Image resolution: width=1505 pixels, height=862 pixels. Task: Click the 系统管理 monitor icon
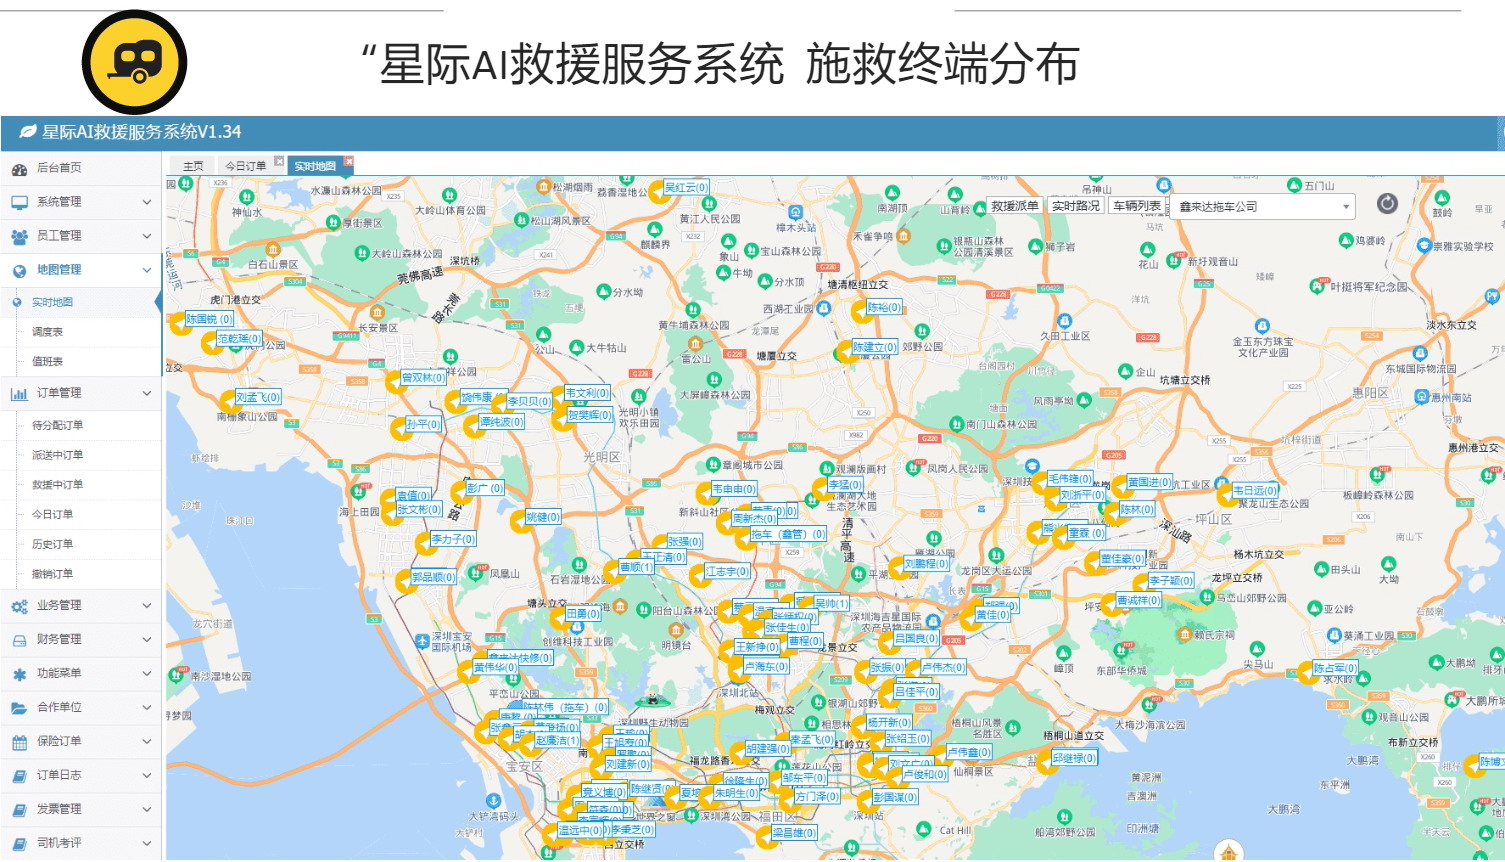pos(19,202)
